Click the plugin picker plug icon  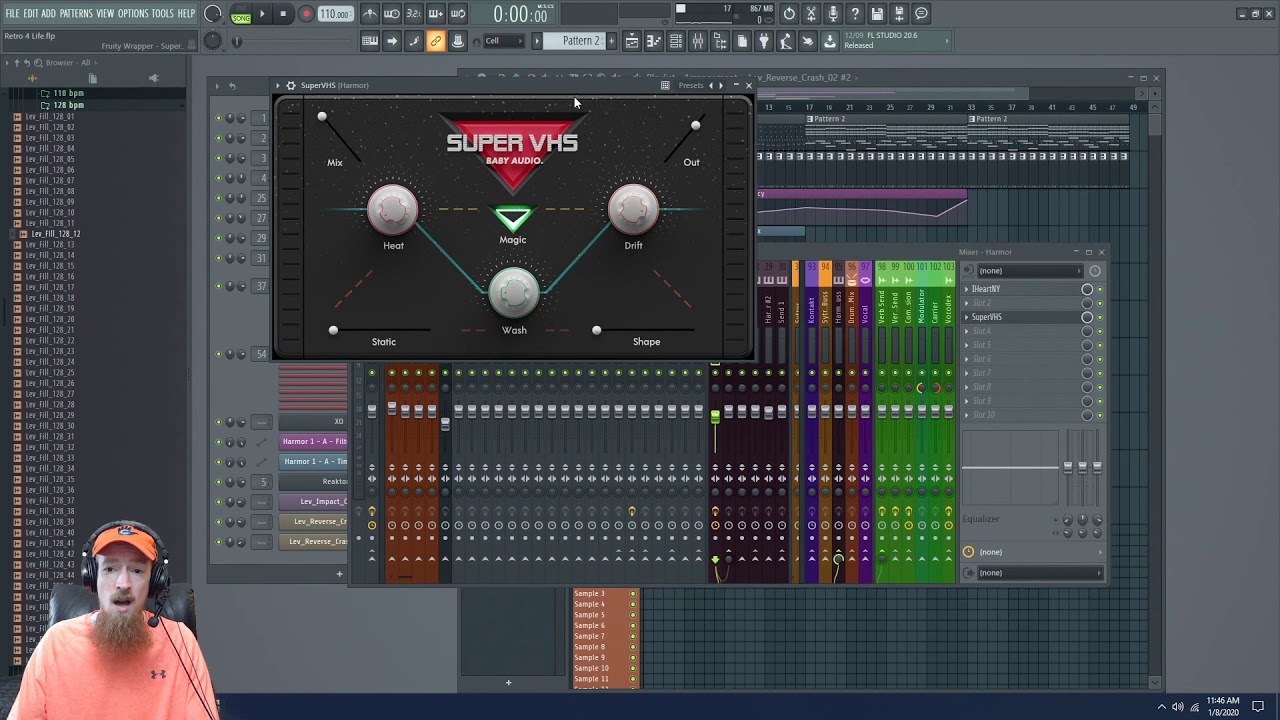(764, 41)
